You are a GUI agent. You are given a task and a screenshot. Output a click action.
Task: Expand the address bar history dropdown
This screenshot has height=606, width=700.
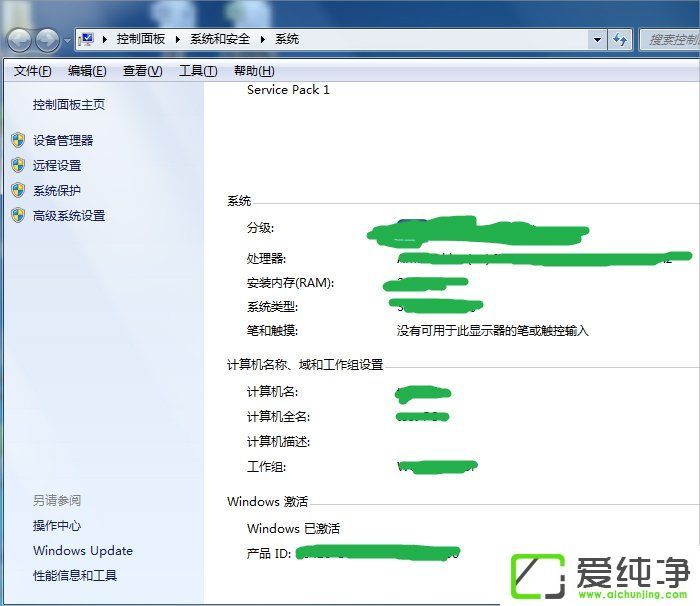click(x=597, y=39)
